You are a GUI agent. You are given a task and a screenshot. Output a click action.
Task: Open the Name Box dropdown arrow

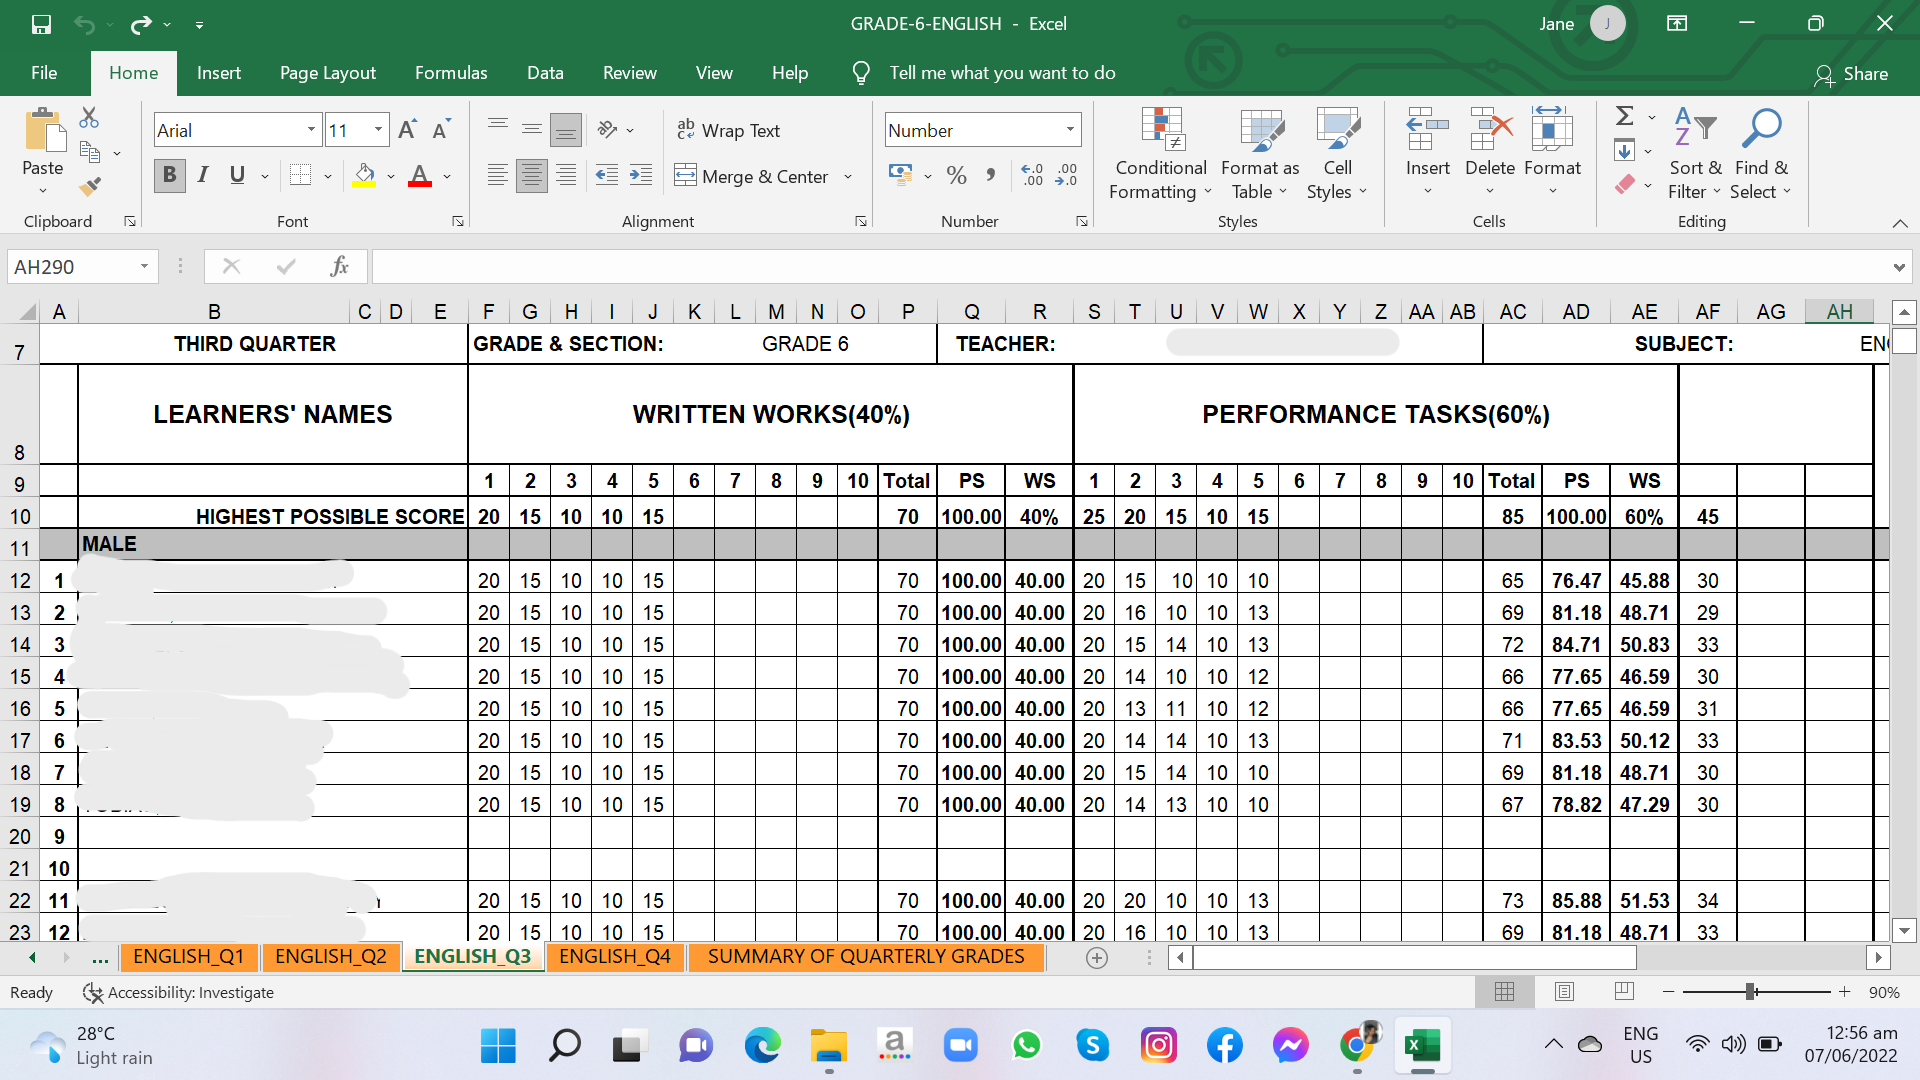tap(144, 267)
